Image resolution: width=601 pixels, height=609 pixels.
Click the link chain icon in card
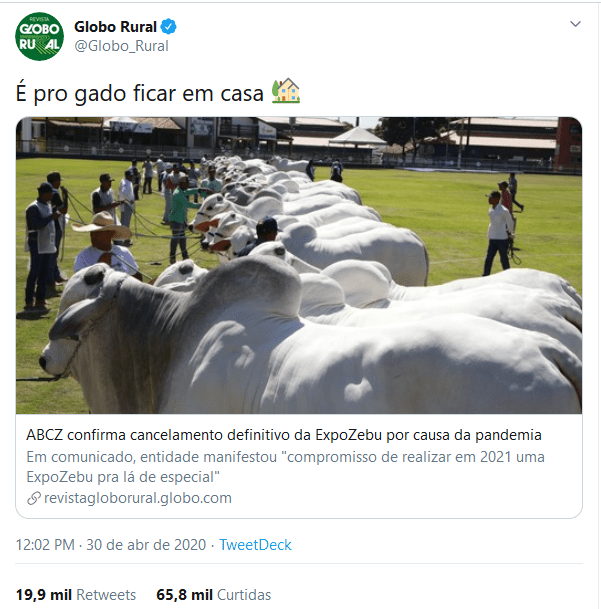tap(34, 498)
